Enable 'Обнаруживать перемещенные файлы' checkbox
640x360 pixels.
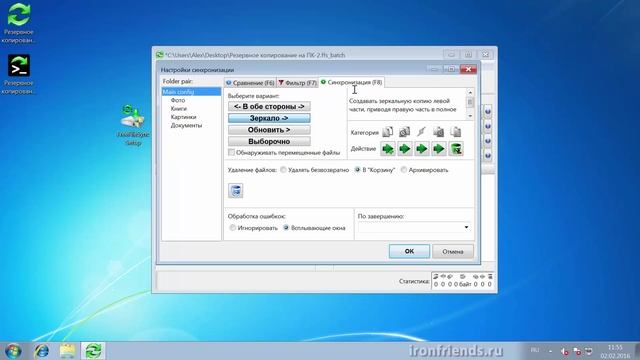pos(231,152)
